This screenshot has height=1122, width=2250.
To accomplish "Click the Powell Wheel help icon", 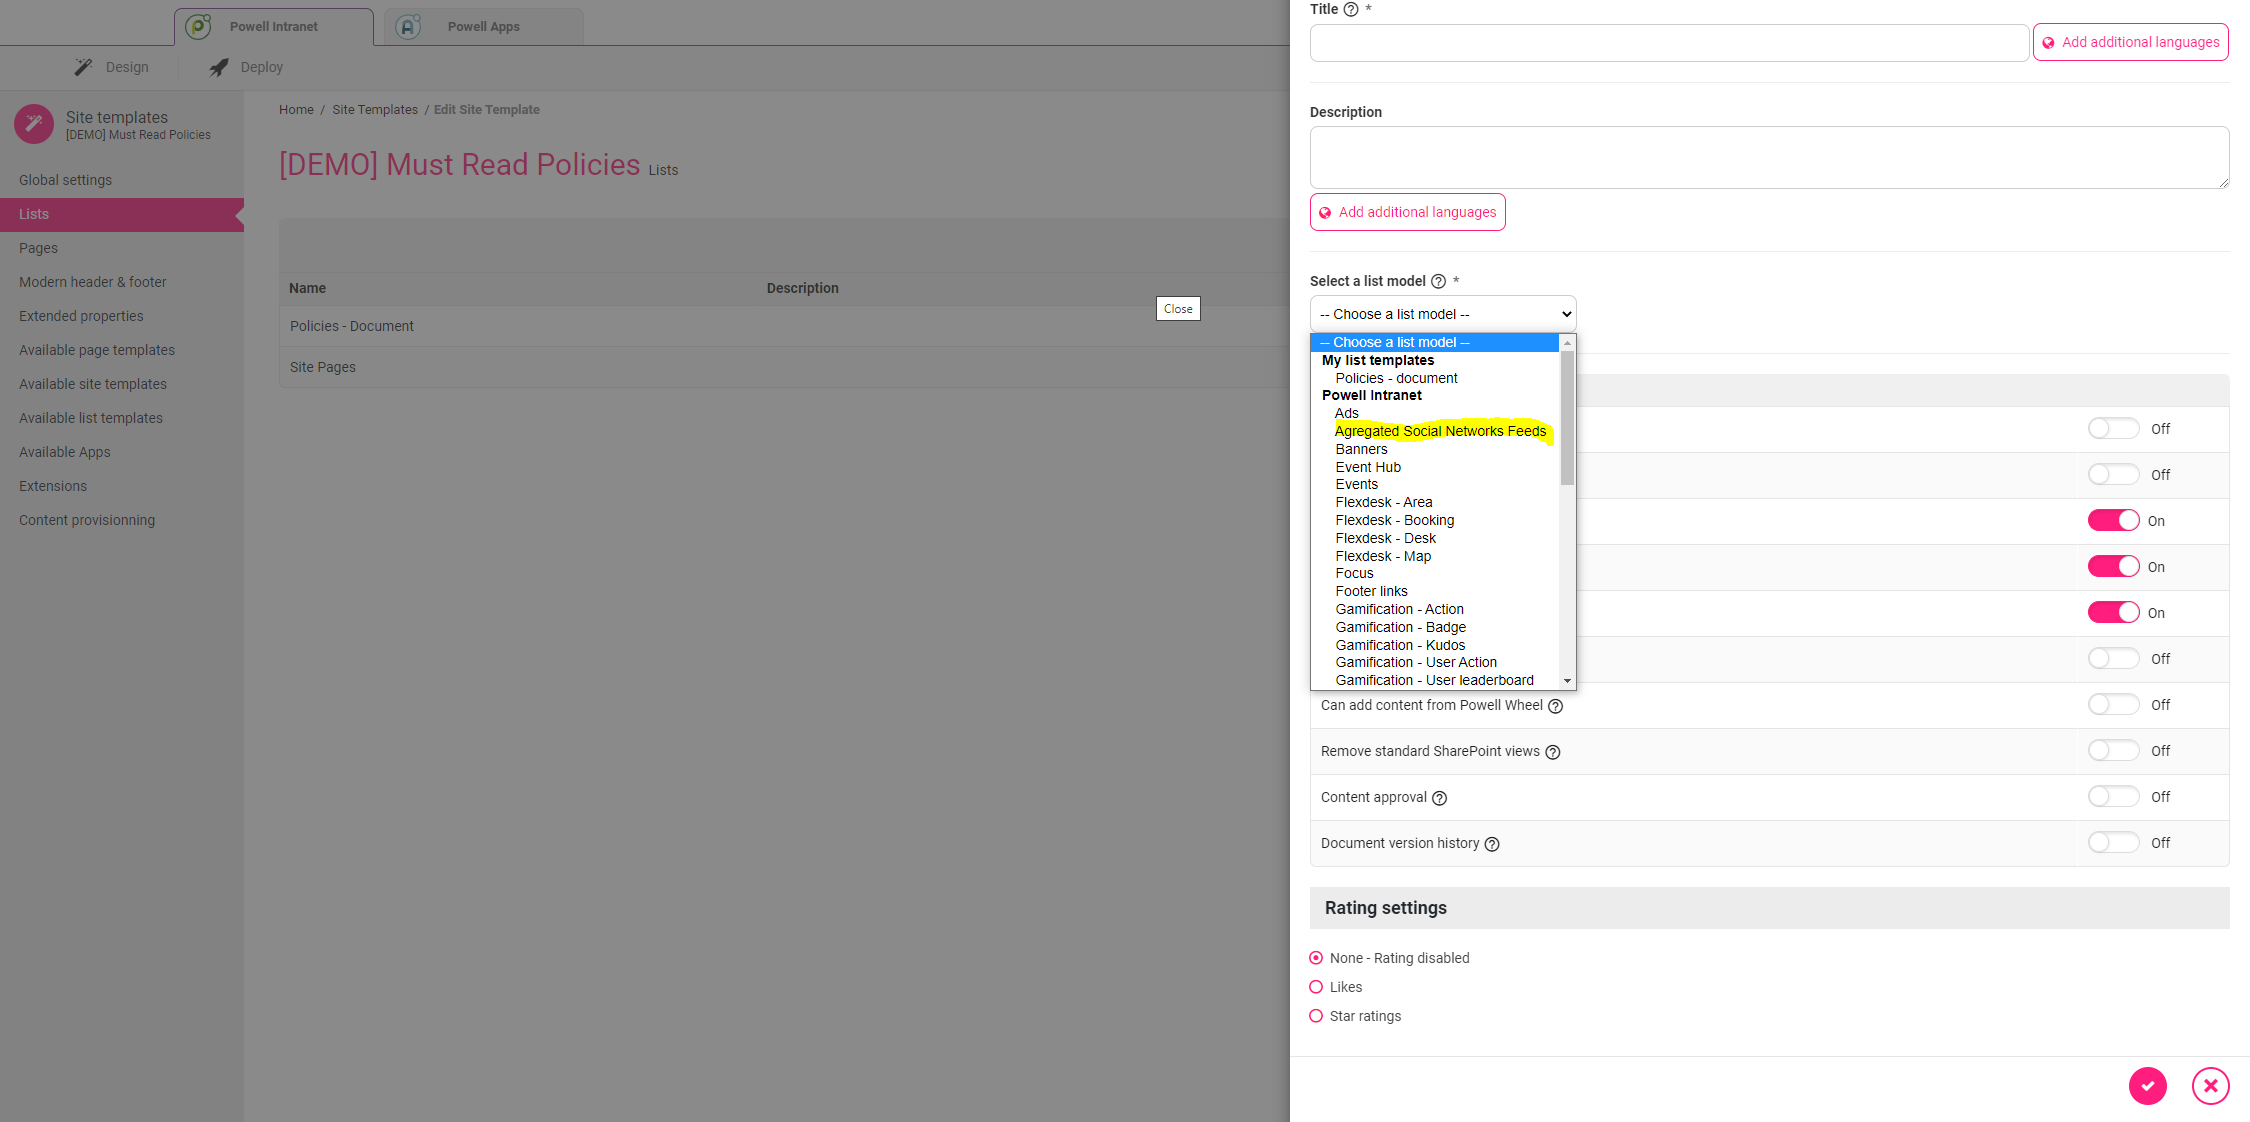I will click(1555, 706).
